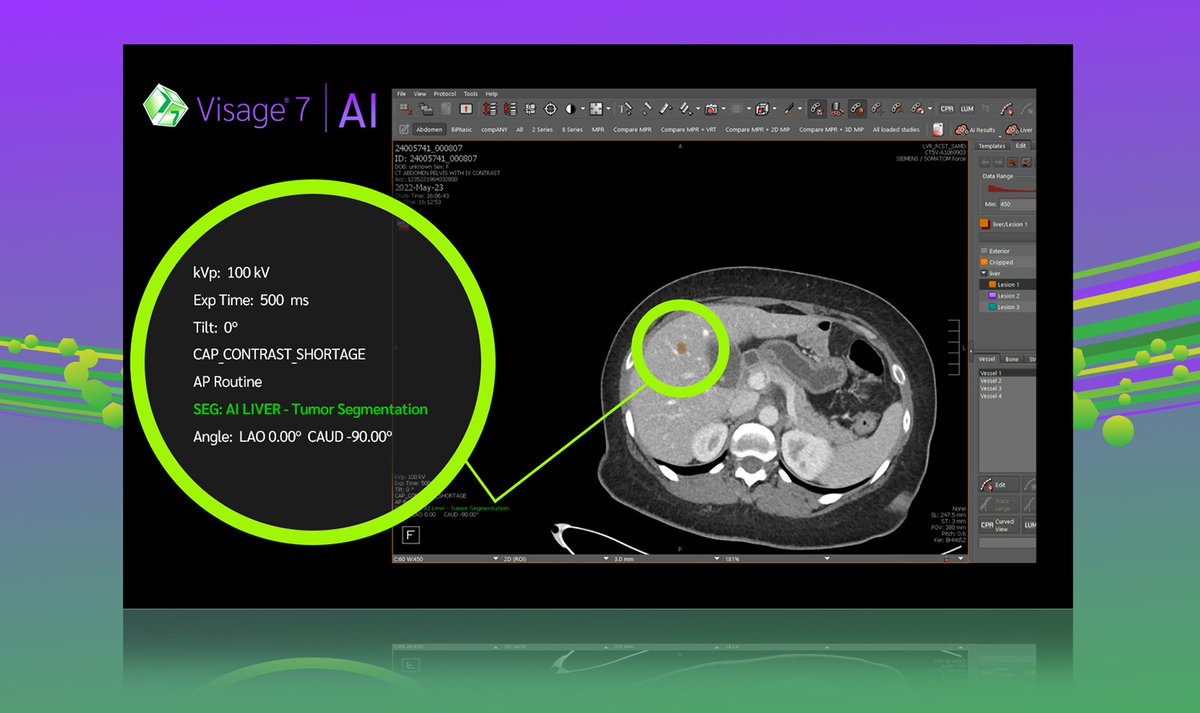Choose Compare MPR + 2D MIP layout

(757, 129)
